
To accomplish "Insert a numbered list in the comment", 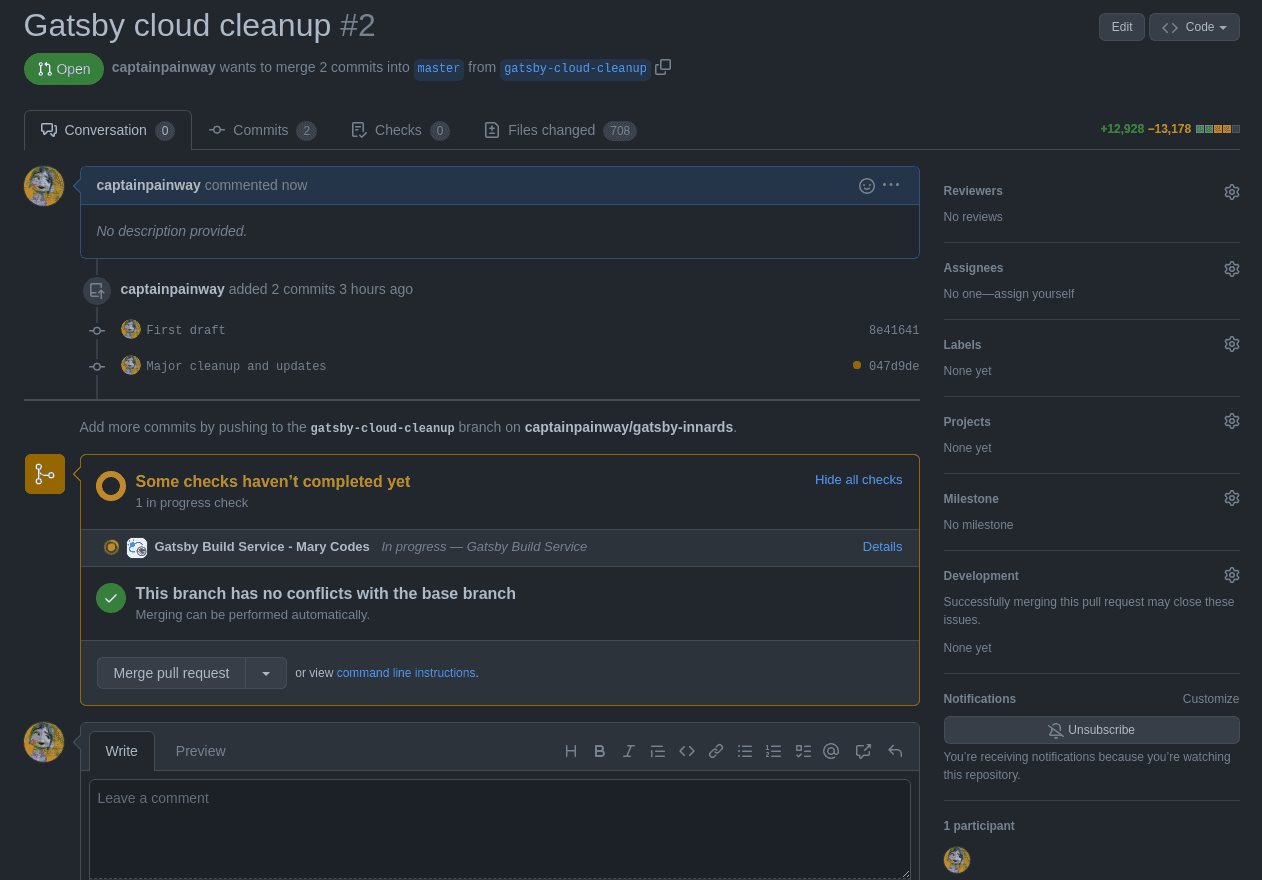I will point(774,751).
